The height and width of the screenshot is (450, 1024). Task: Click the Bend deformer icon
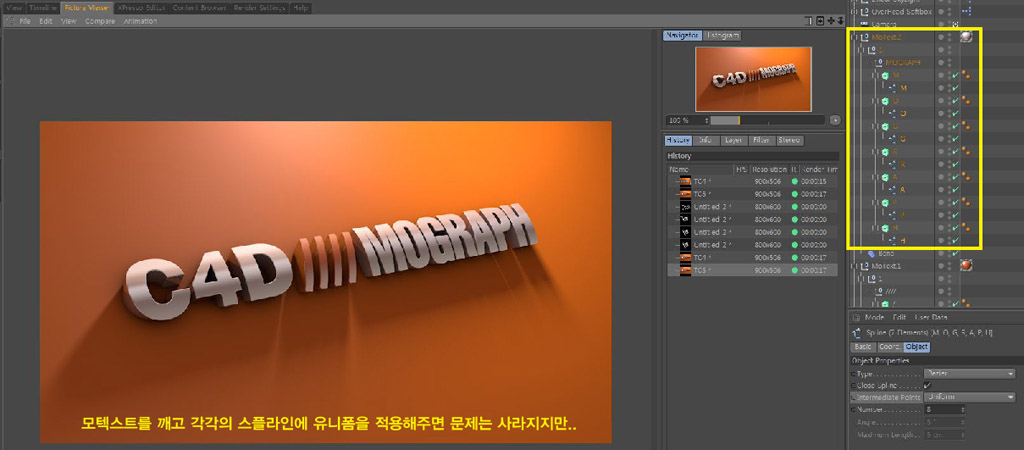[x=871, y=253]
